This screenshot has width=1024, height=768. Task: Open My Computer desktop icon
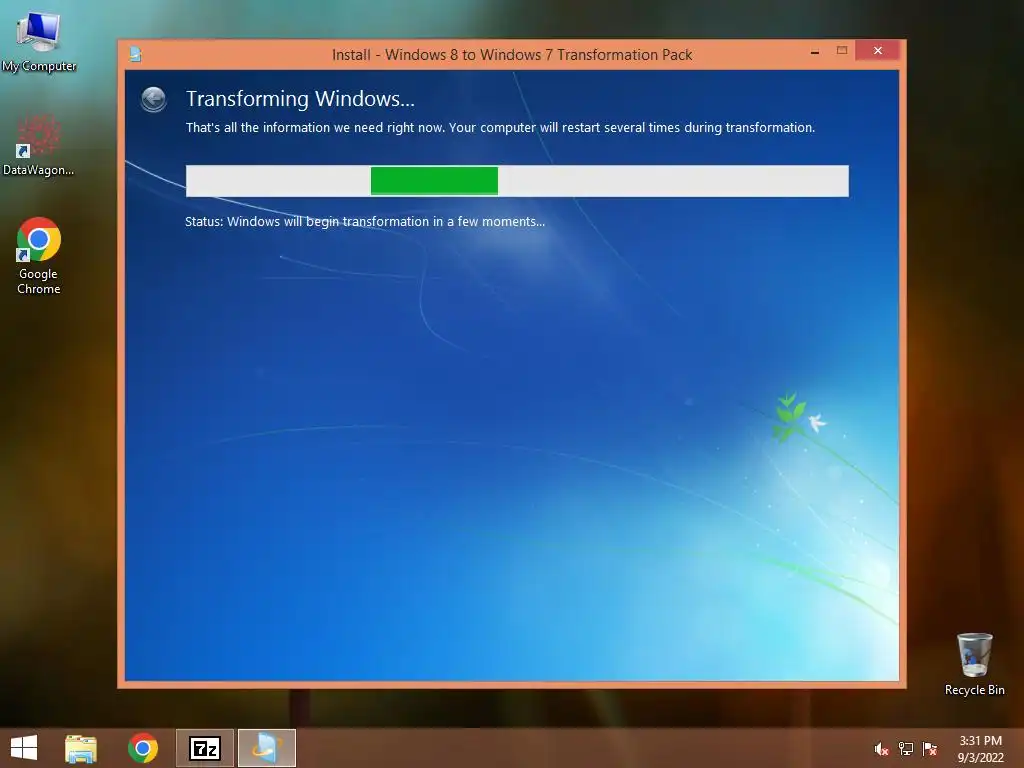click(39, 40)
